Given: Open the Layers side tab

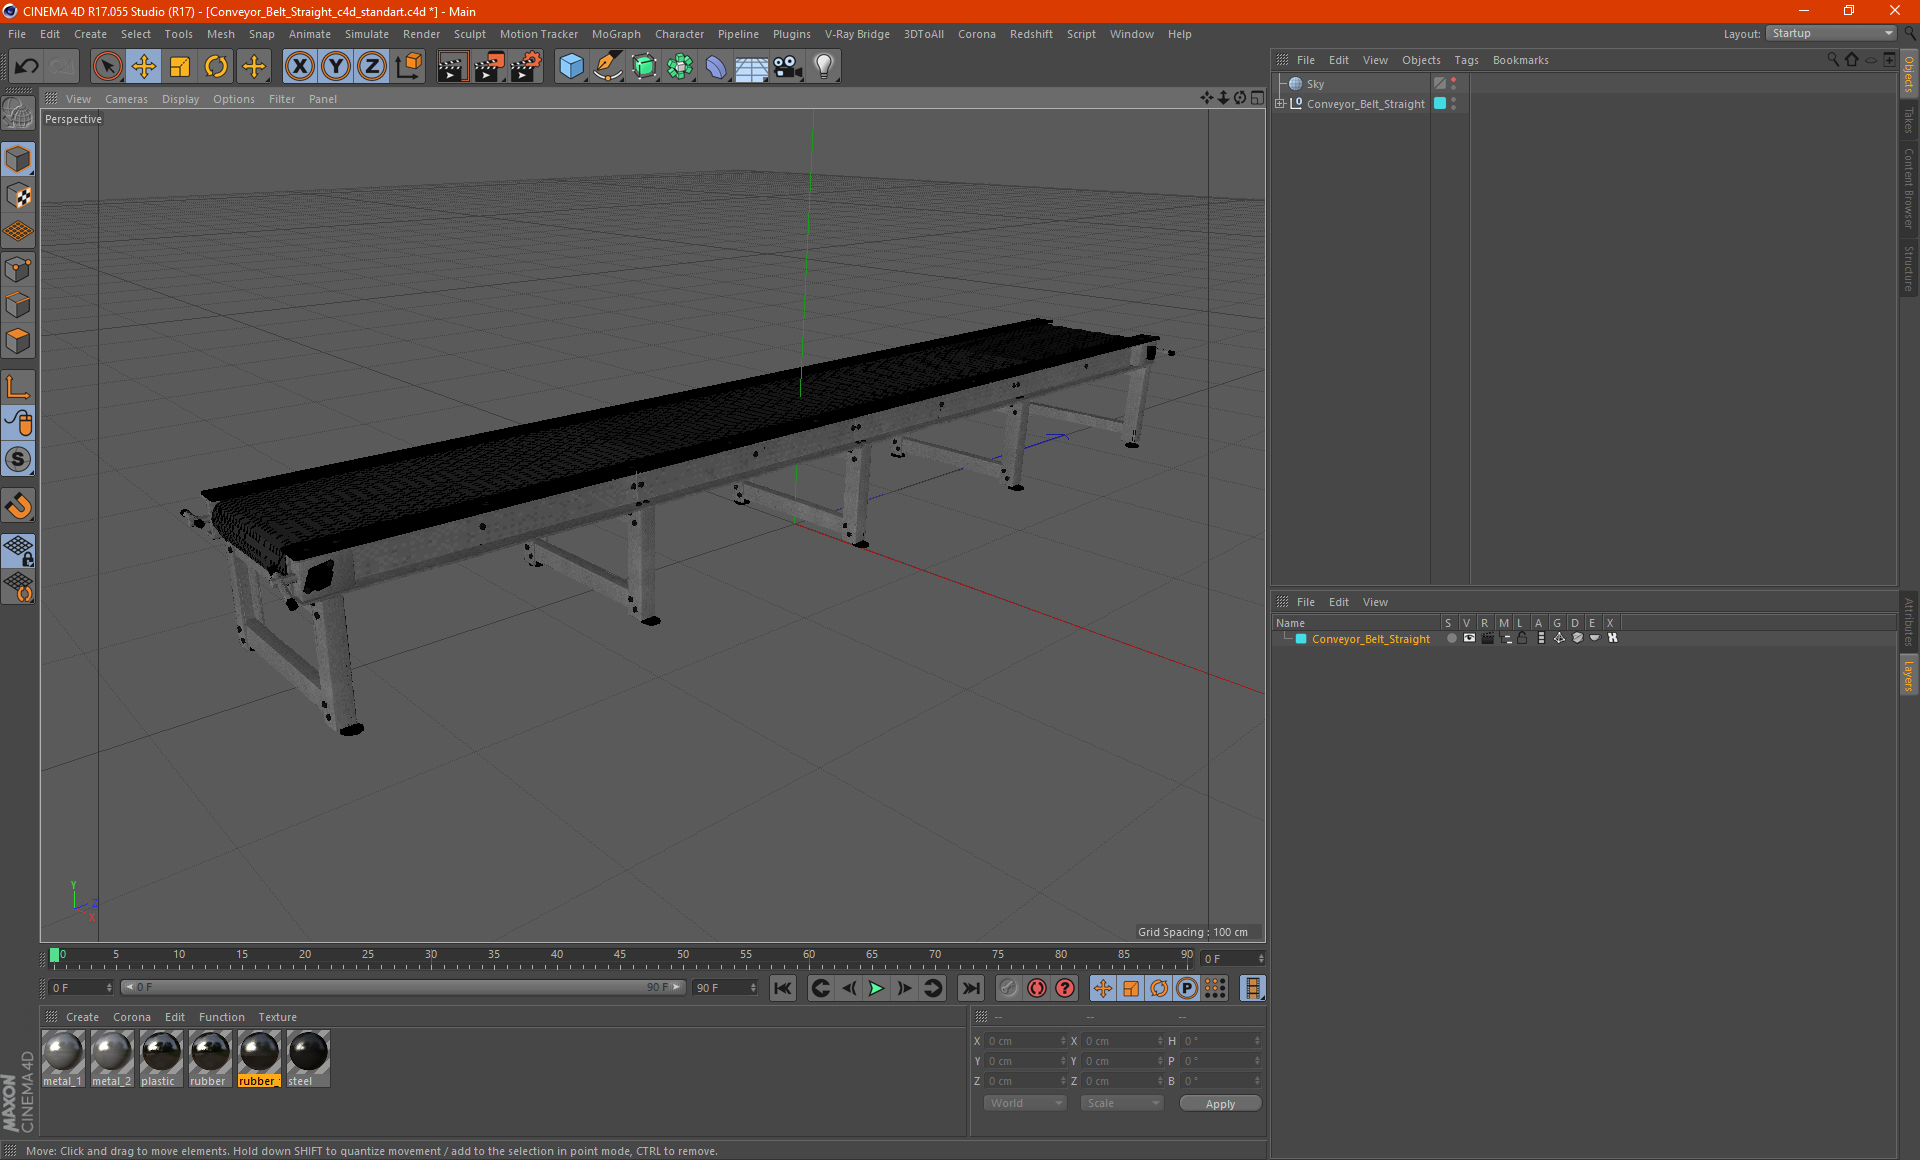Looking at the screenshot, I should pyautogui.click(x=1908, y=675).
